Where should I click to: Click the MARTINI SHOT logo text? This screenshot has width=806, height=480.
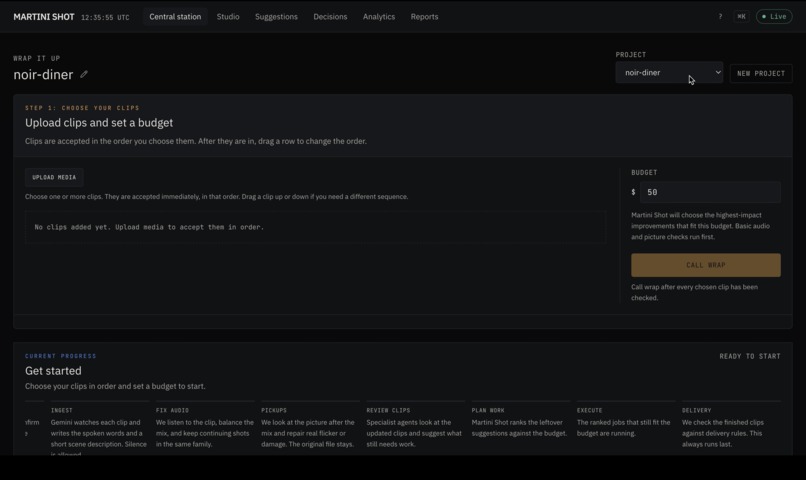[x=44, y=17]
